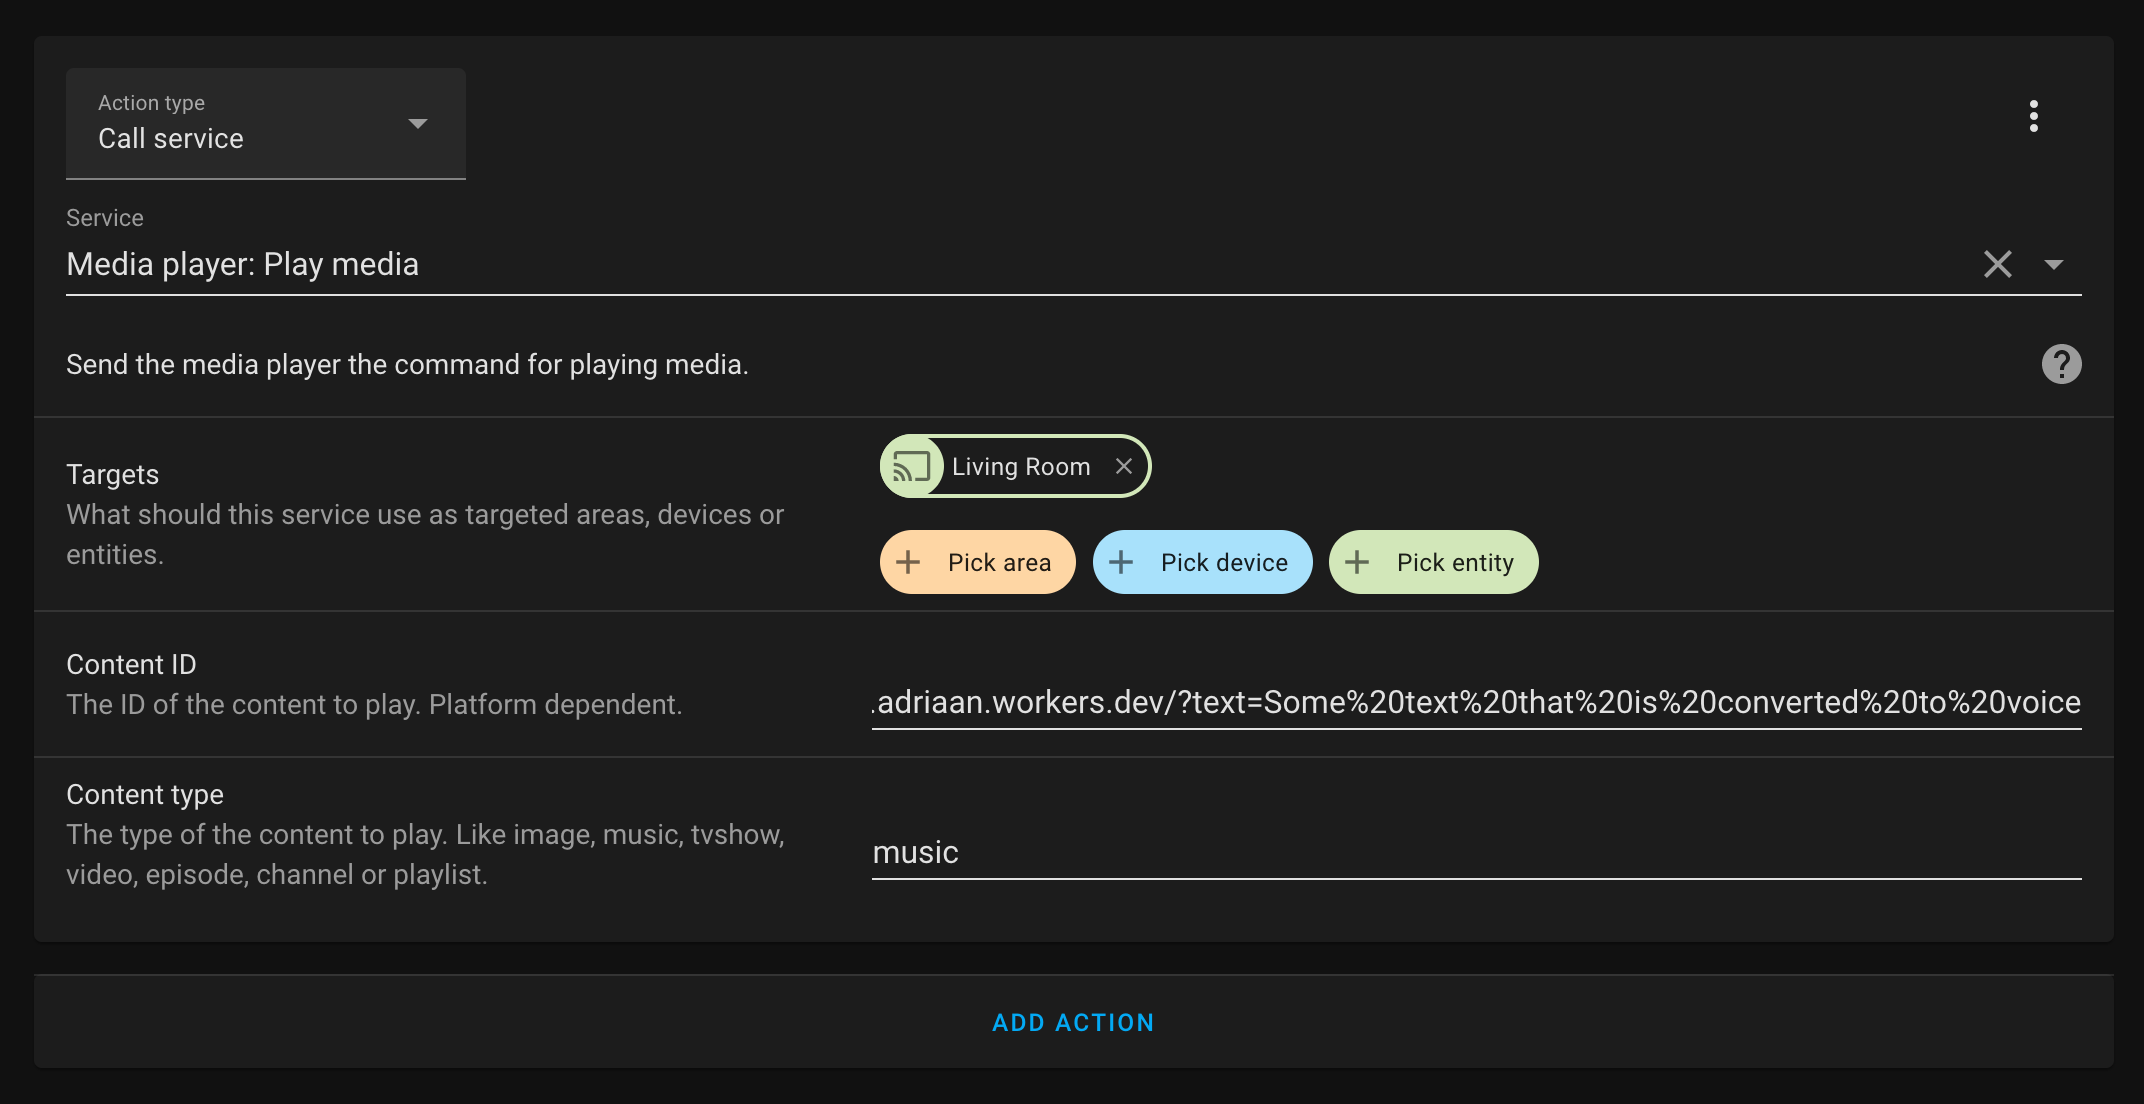Click the plus icon next to Pick device
This screenshot has width=2144, height=1104.
1121,562
